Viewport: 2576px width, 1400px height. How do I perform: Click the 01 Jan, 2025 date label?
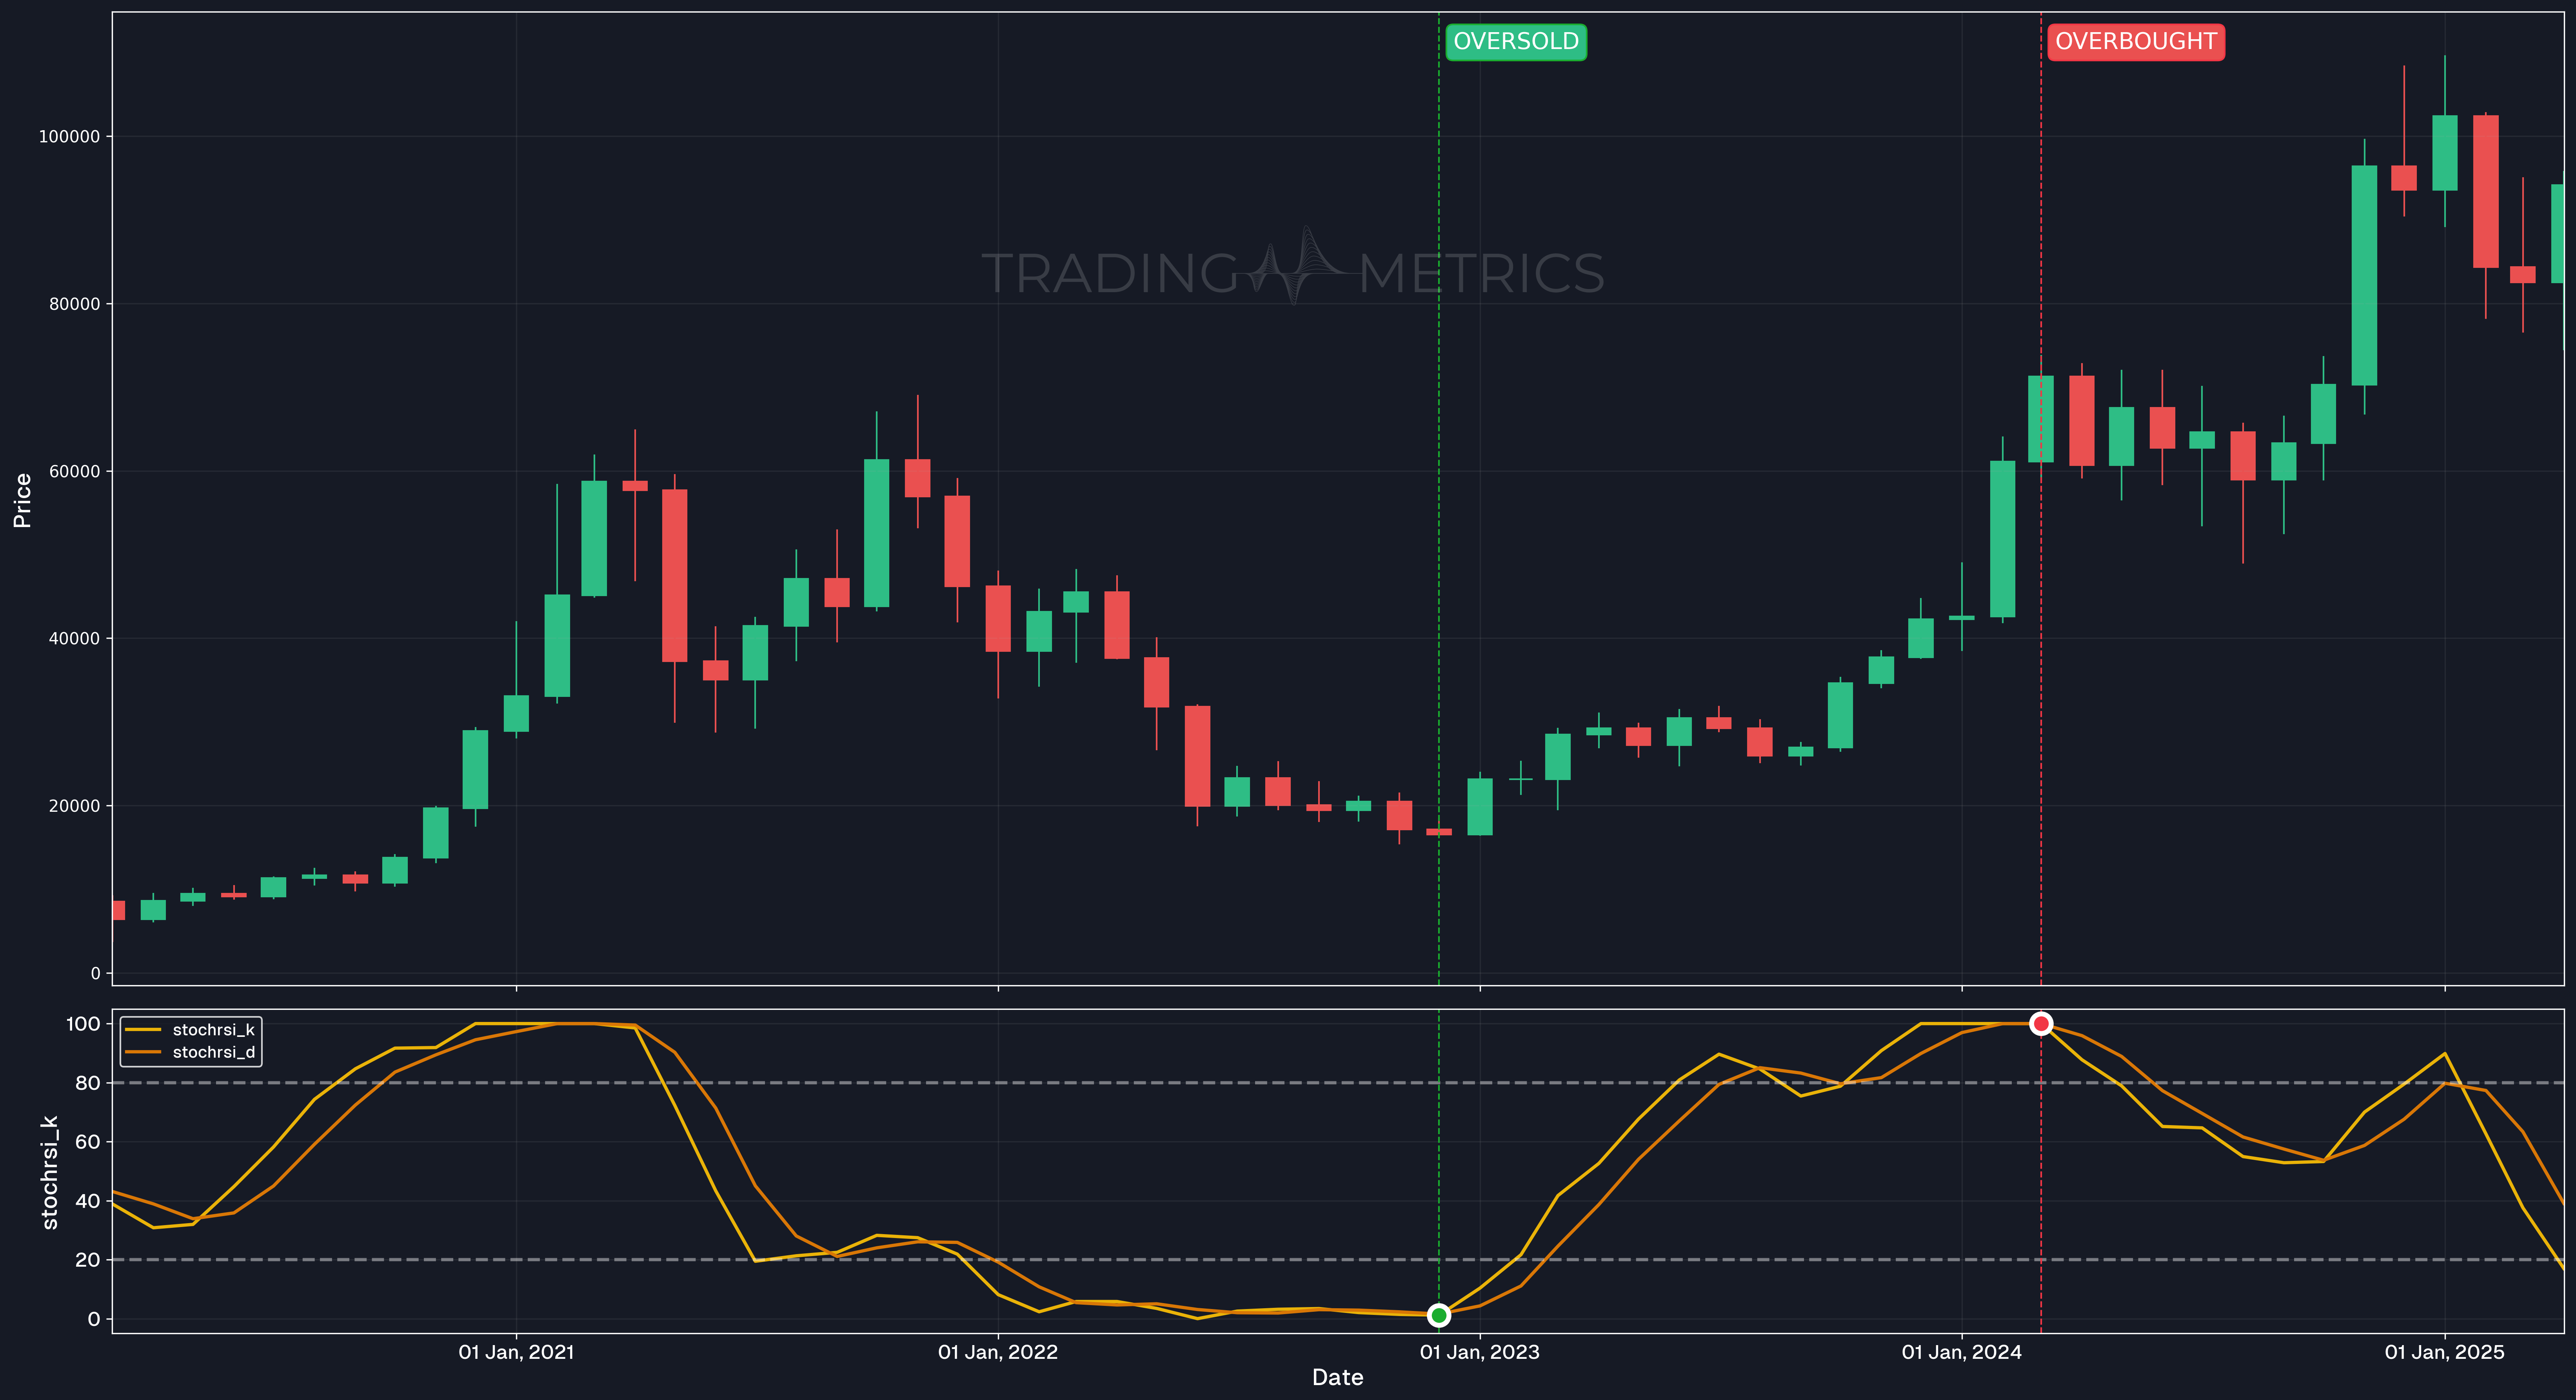point(2445,1352)
